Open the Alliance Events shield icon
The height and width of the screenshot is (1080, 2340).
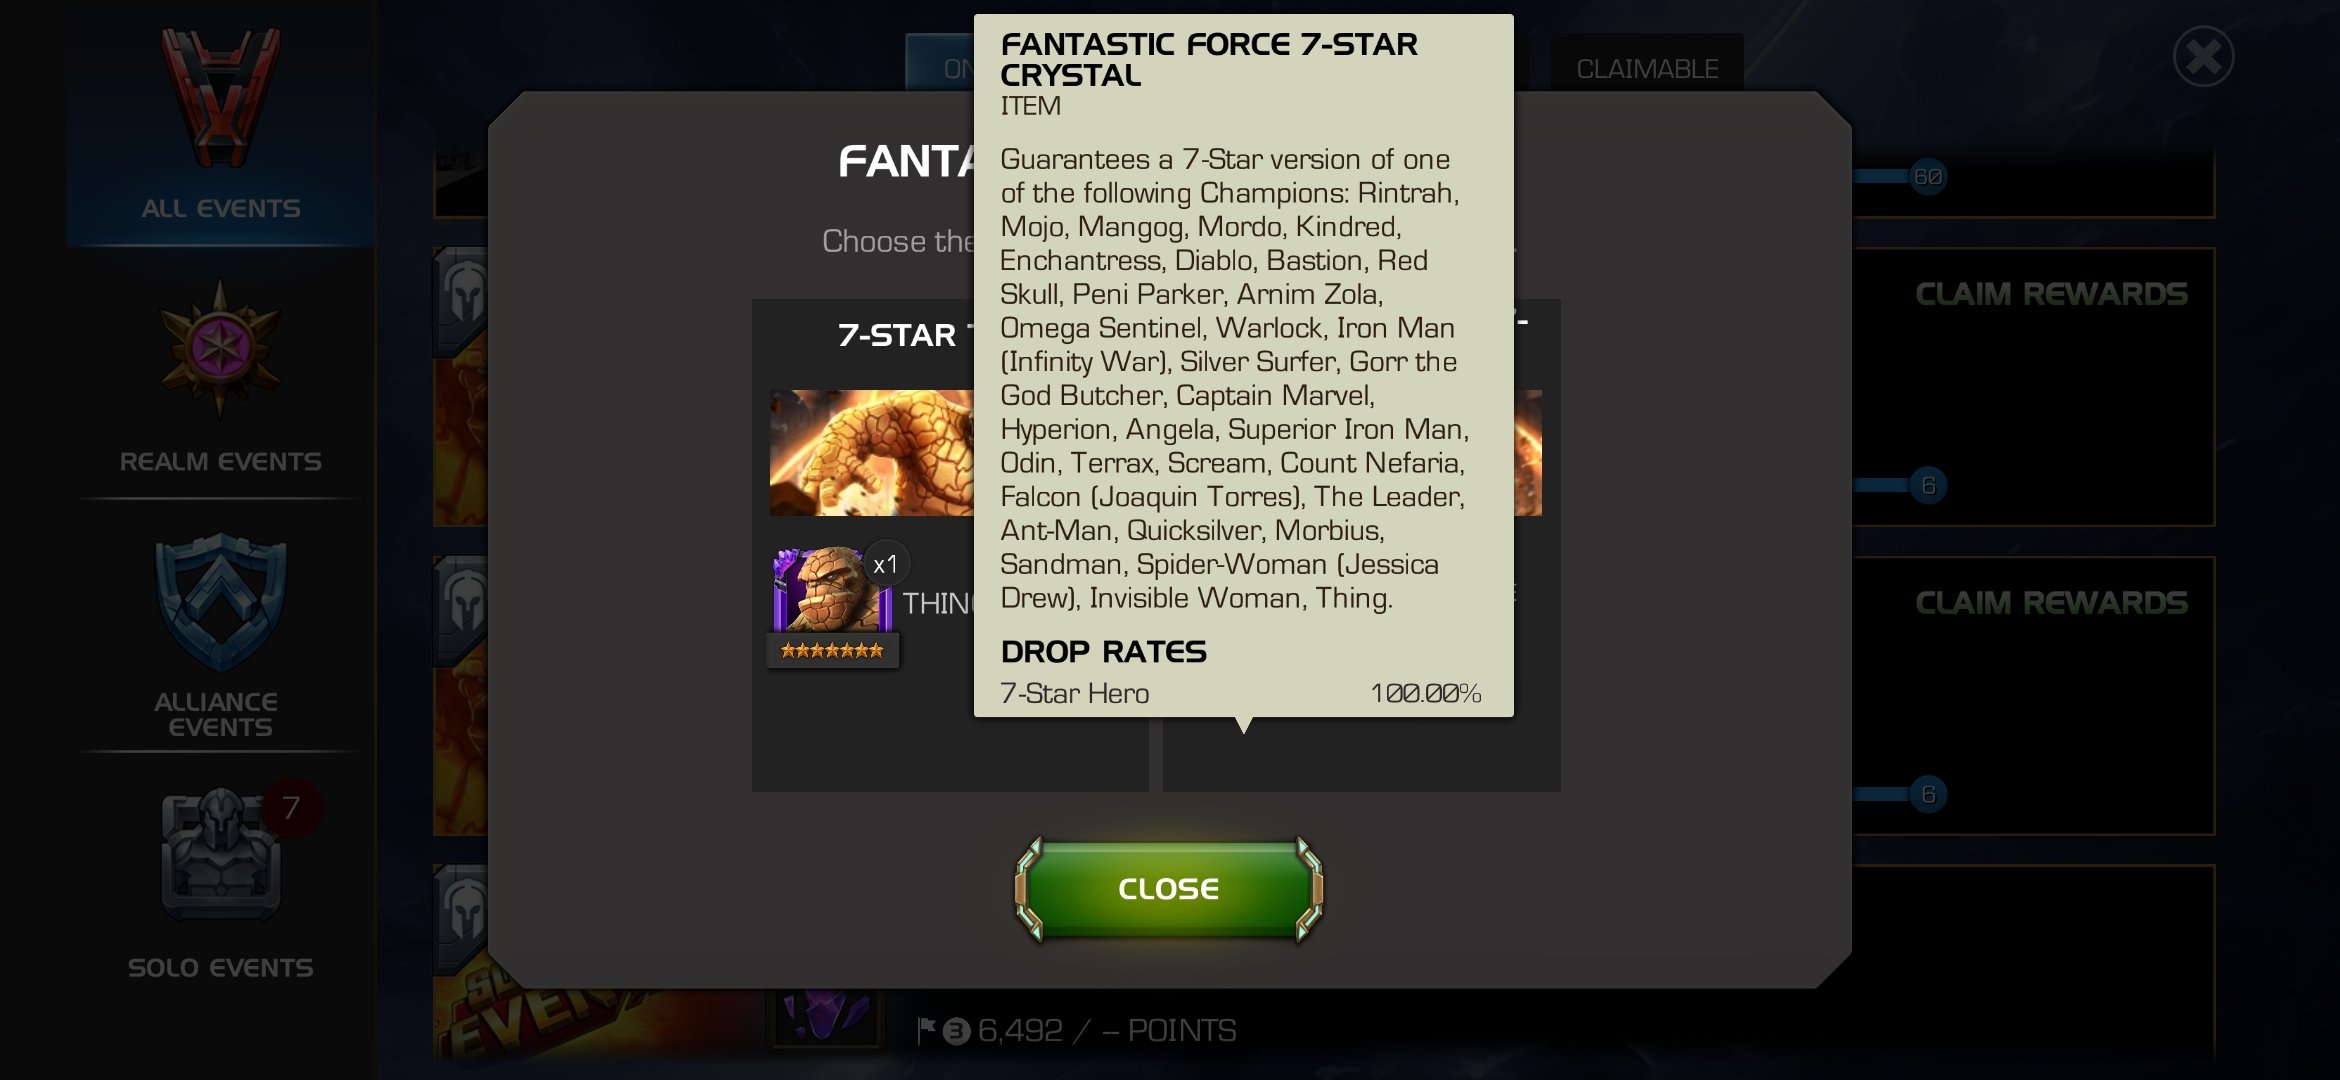click(220, 603)
